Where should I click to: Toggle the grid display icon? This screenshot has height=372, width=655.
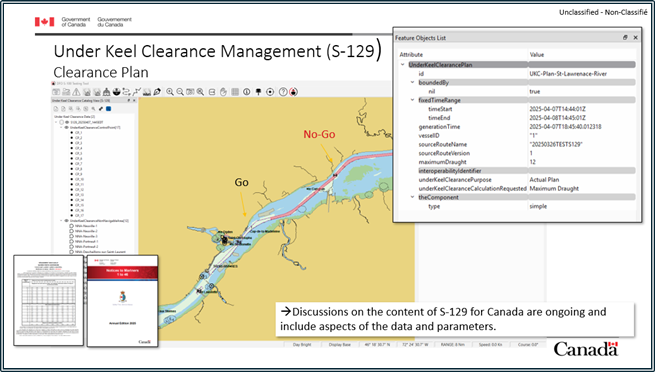235,92
